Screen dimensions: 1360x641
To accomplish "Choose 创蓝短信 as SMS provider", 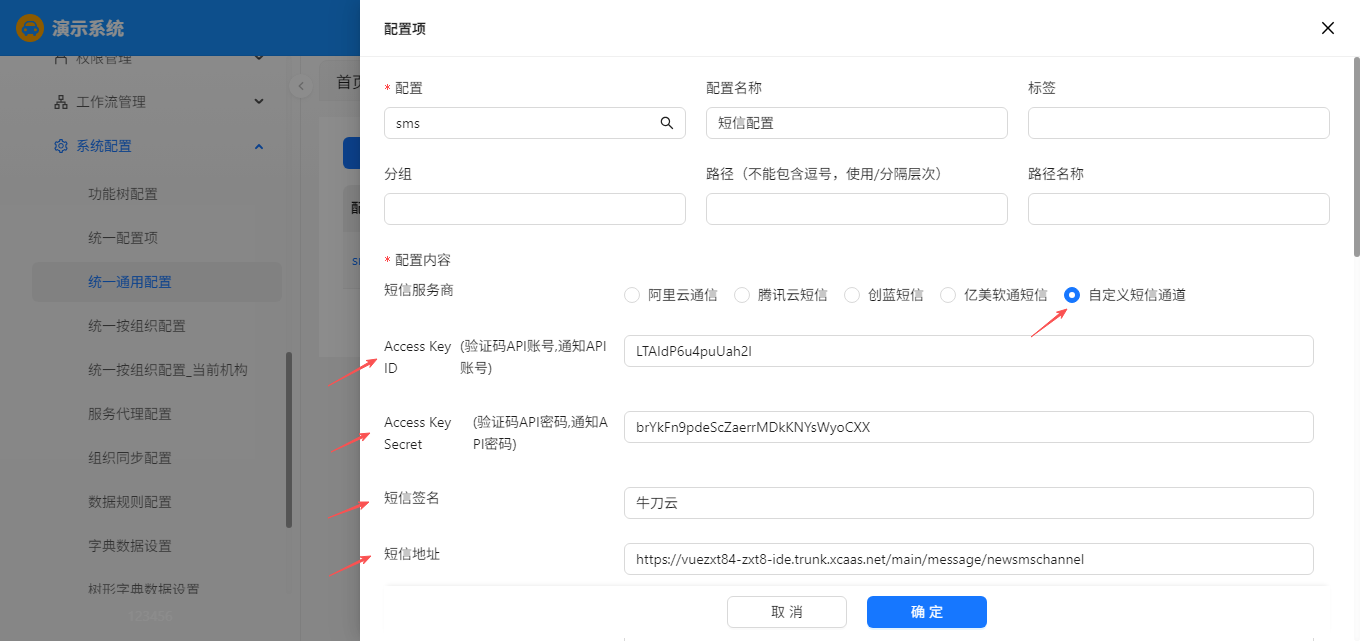I will pos(852,295).
